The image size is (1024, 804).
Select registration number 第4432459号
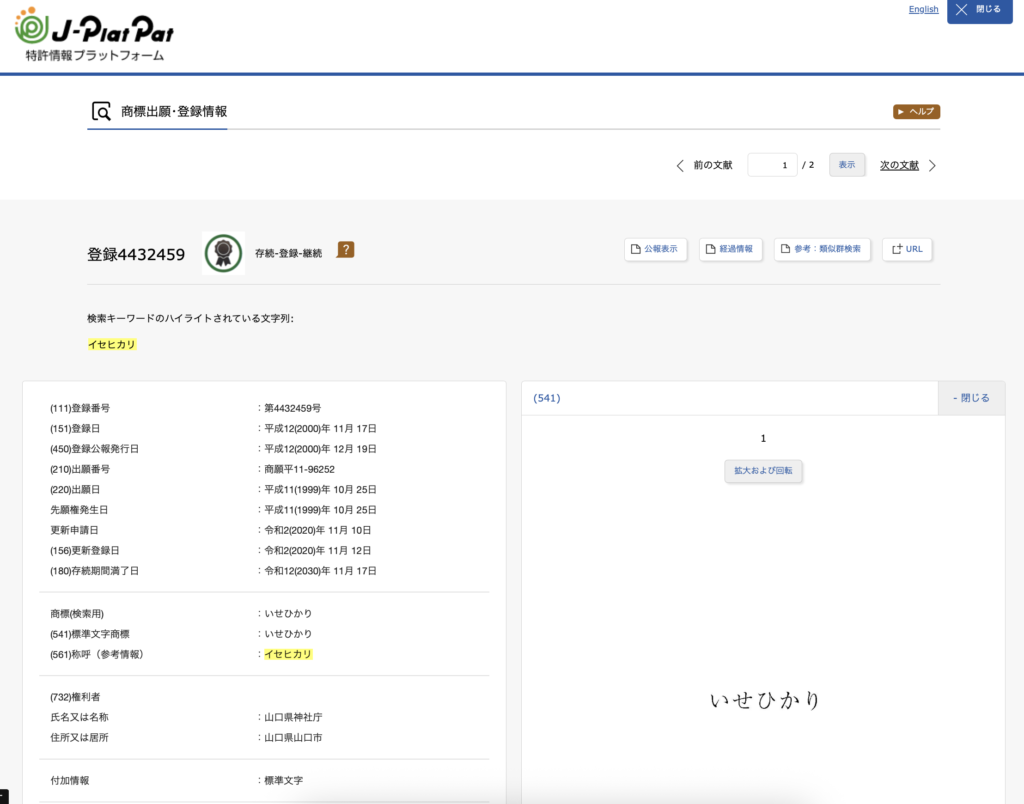click(x=293, y=408)
